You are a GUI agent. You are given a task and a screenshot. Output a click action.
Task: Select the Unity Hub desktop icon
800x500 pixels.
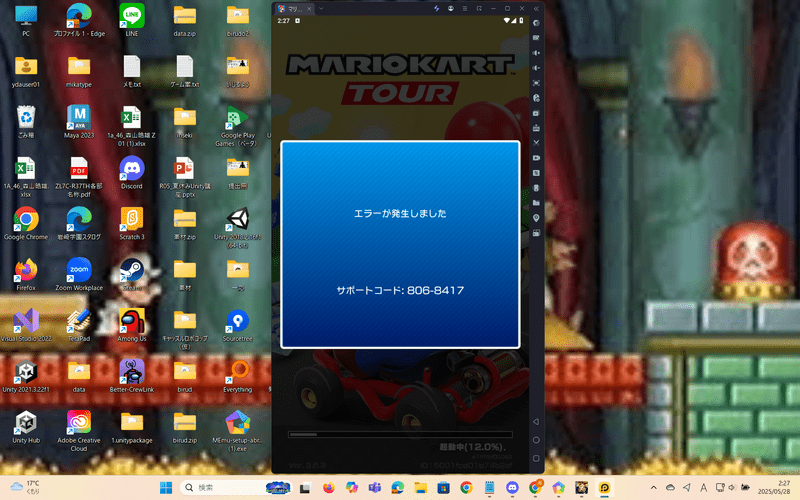[26, 428]
